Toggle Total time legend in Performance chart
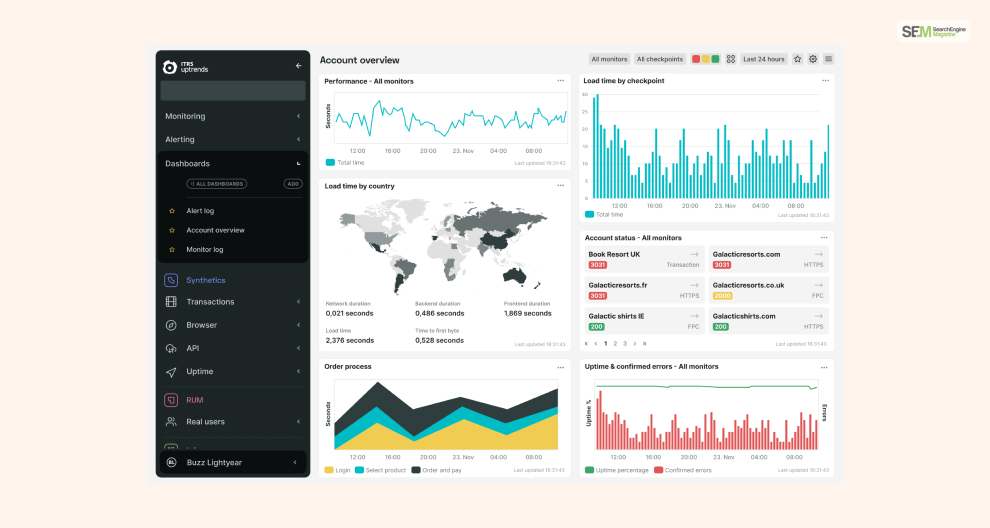The image size is (990, 528). point(345,163)
